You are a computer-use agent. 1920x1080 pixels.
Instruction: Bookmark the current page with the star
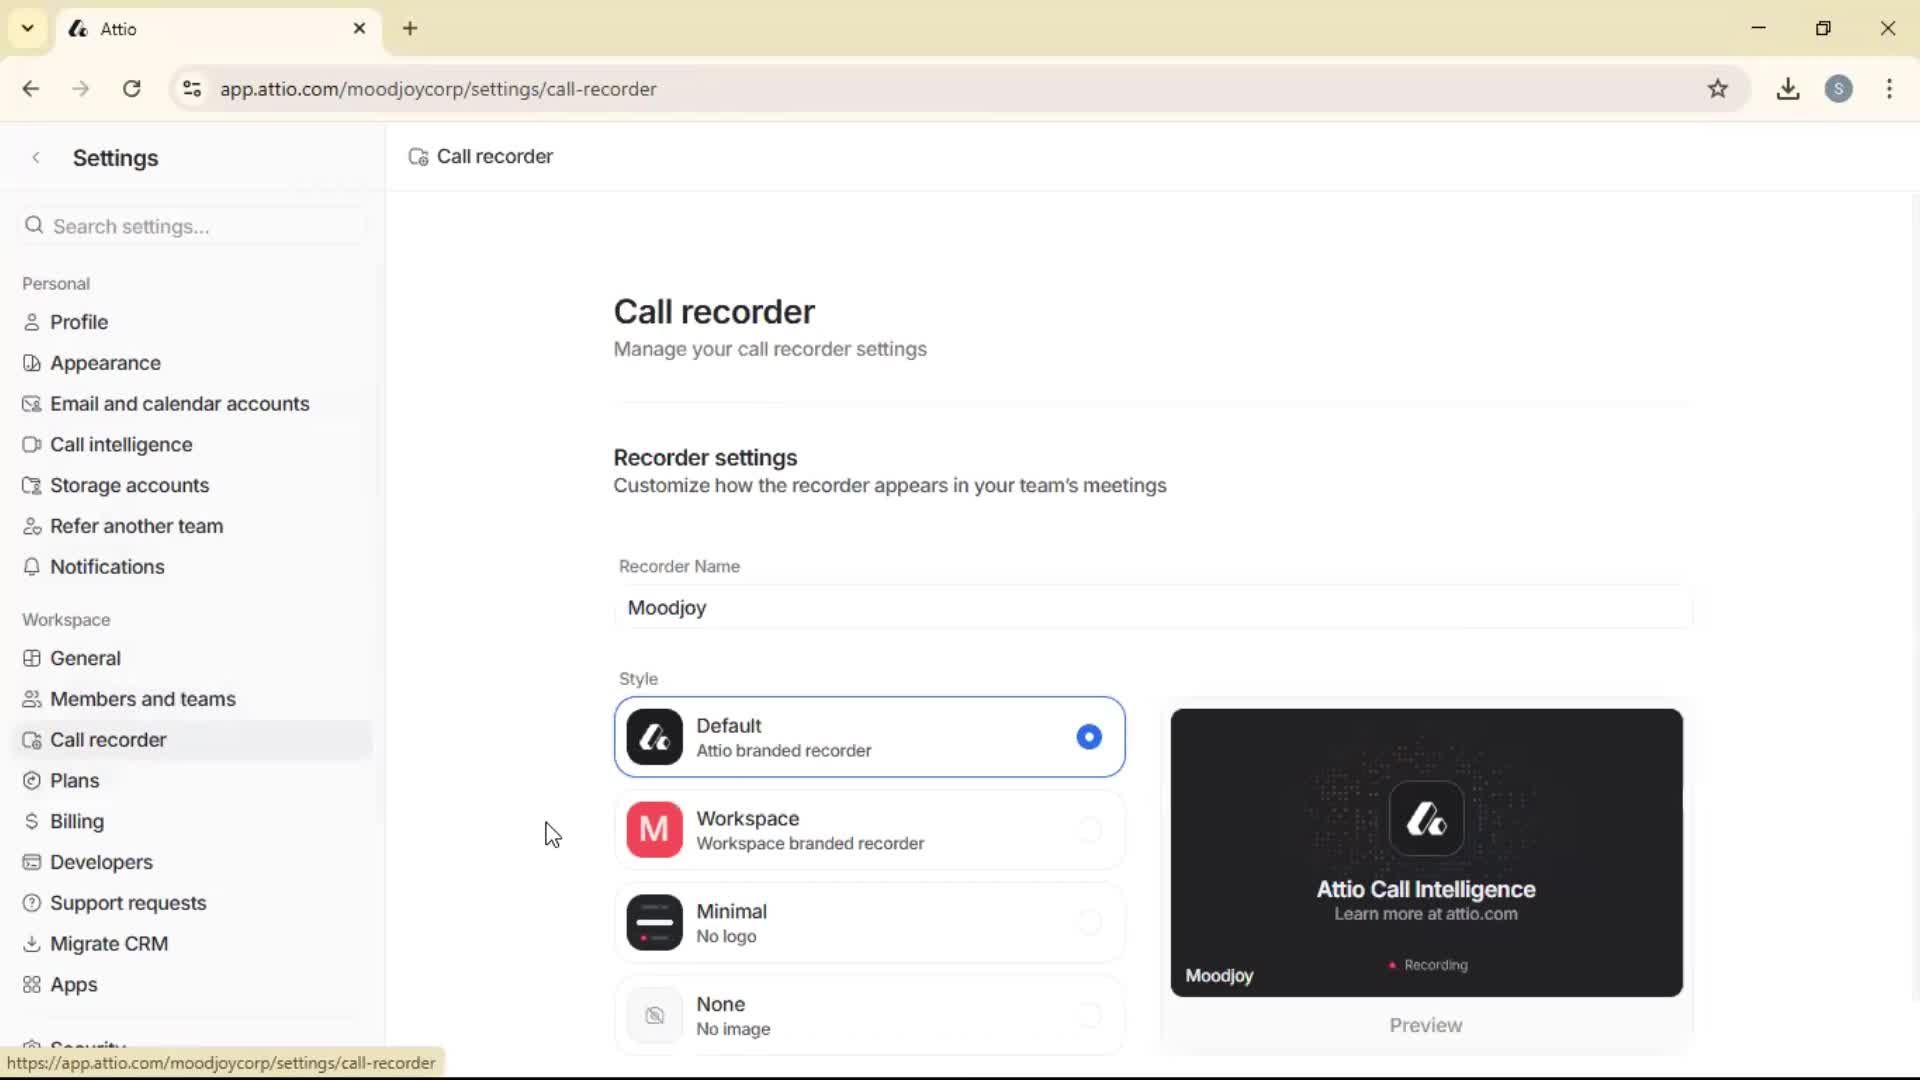[x=1719, y=88]
